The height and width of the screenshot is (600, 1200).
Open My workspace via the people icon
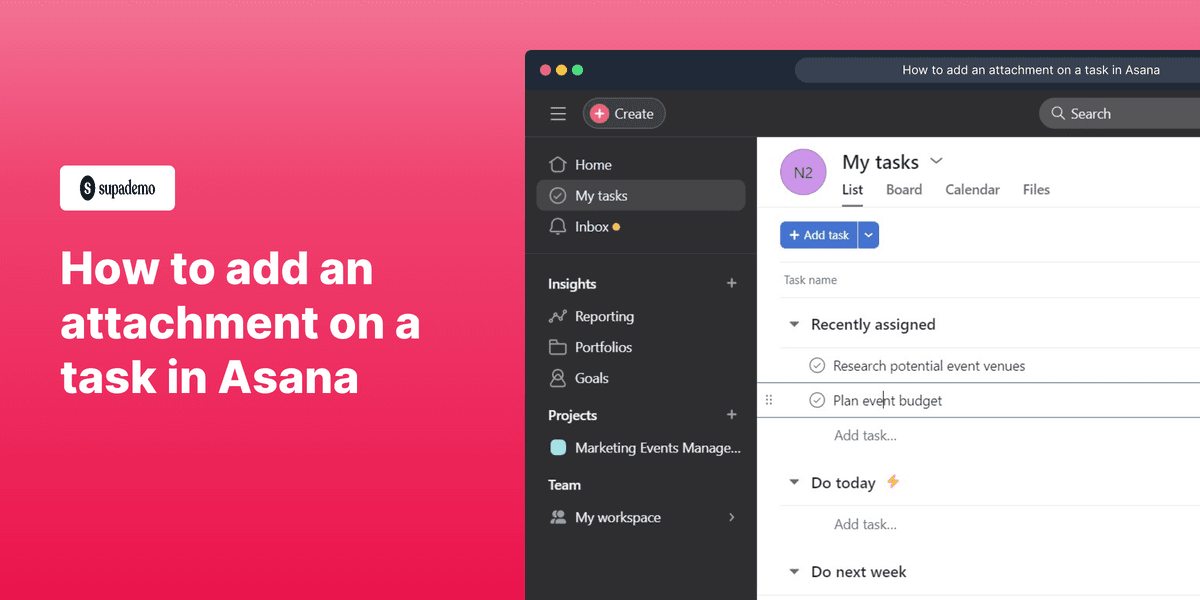(558, 517)
